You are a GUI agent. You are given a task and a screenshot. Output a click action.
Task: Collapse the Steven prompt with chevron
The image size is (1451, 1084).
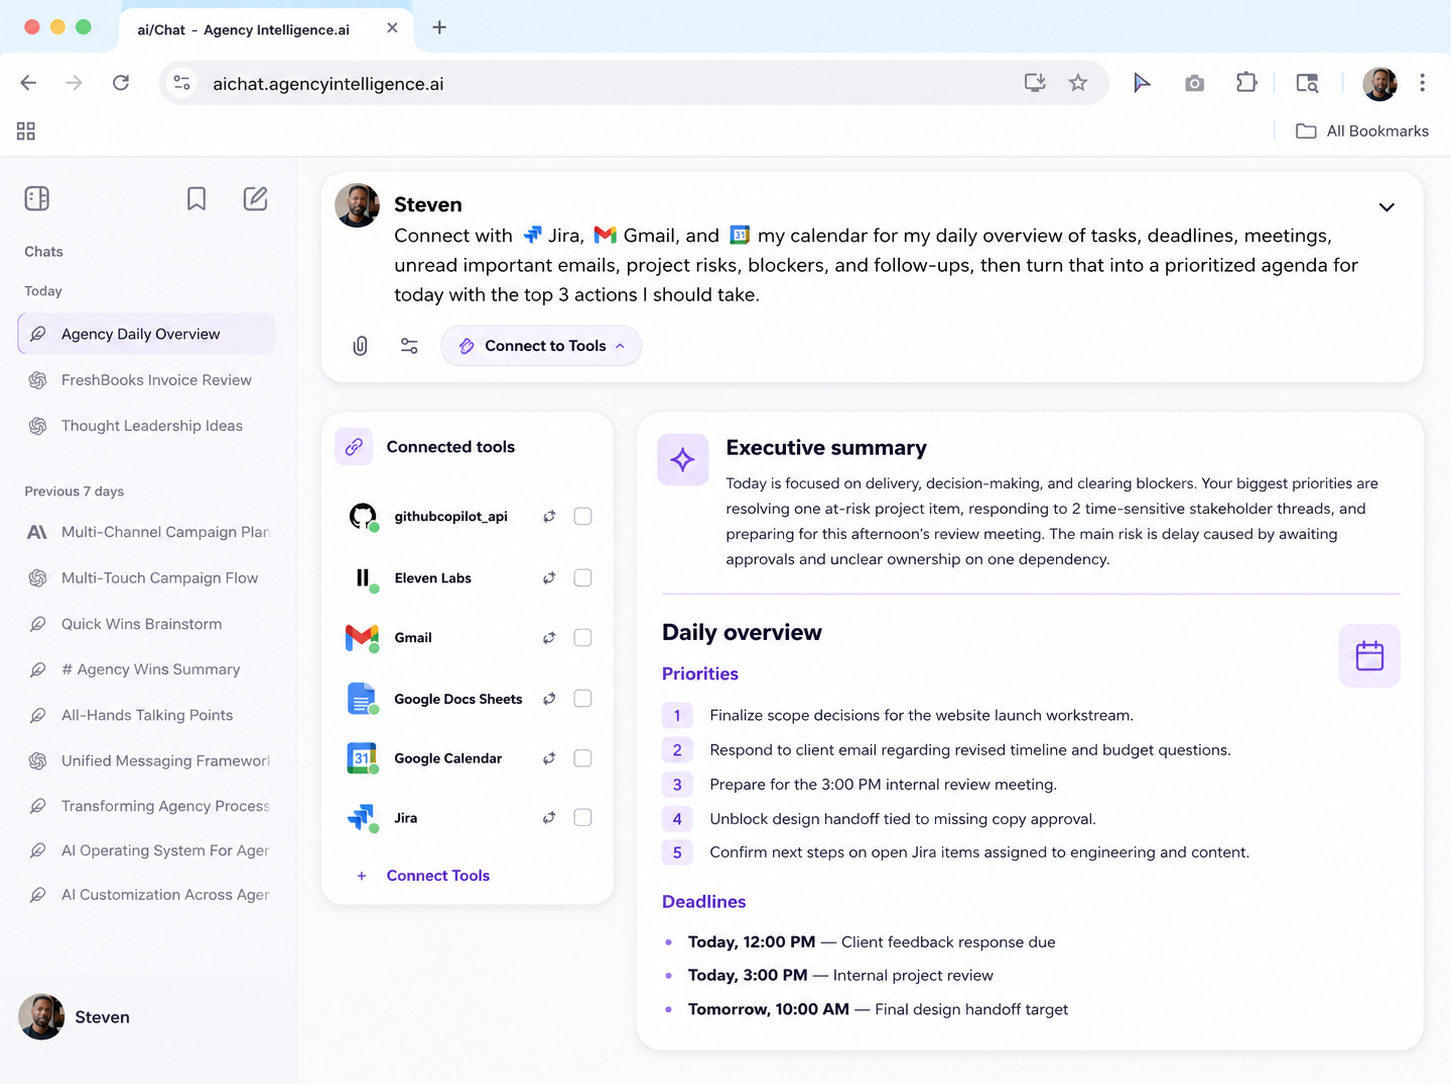pos(1386,207)
